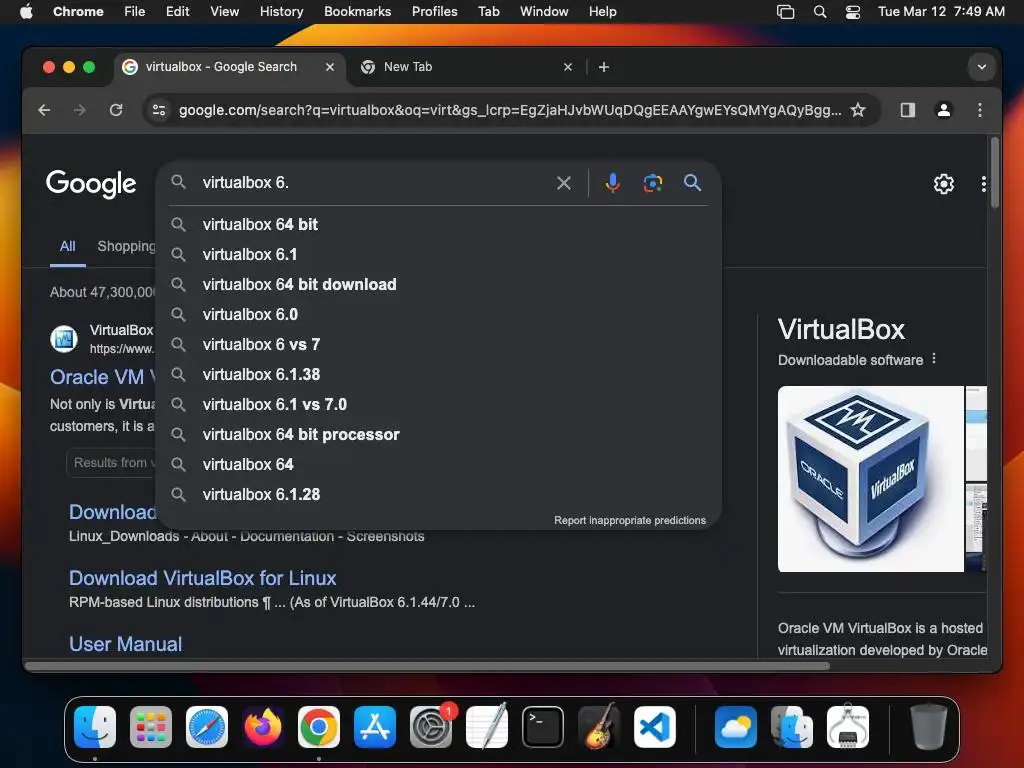This screenshot has height=768, width=1024.
Task: Open Chrome profile avatar icon
Action: (944, 110)
